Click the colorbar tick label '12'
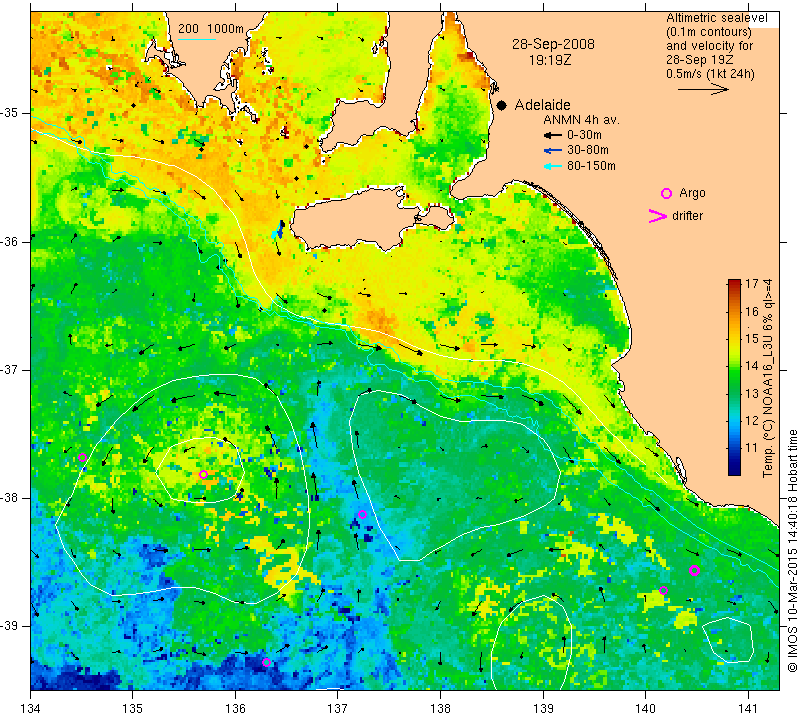Image resolution: width=800 pixels, height=720 pixels. click(x=752, y=420)
